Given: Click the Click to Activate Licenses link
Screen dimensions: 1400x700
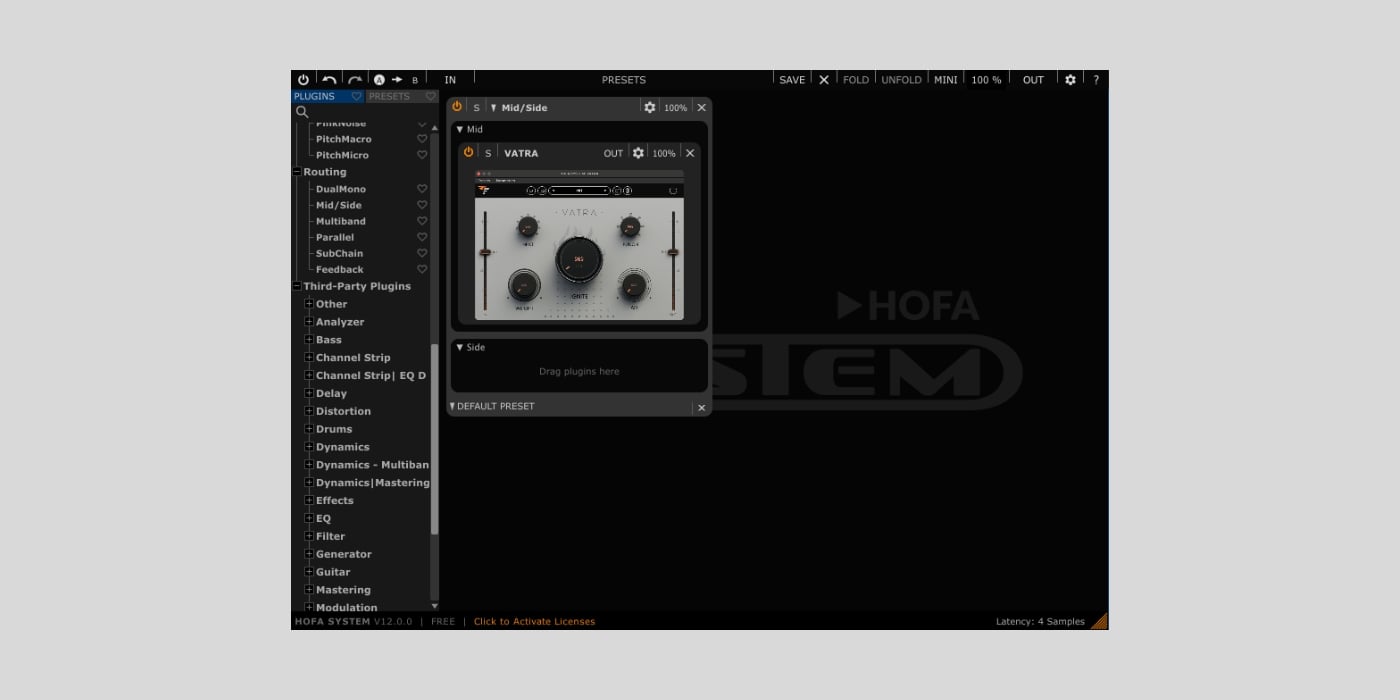Looking at the screenshot, I should click(x=534, y=621).
